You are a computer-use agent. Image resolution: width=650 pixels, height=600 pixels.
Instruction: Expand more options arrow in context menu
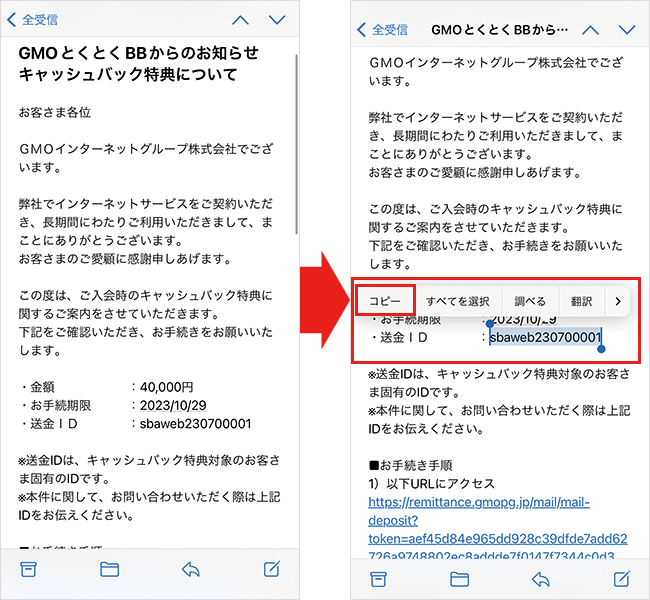pyautogui.click(x=618, y=300)
